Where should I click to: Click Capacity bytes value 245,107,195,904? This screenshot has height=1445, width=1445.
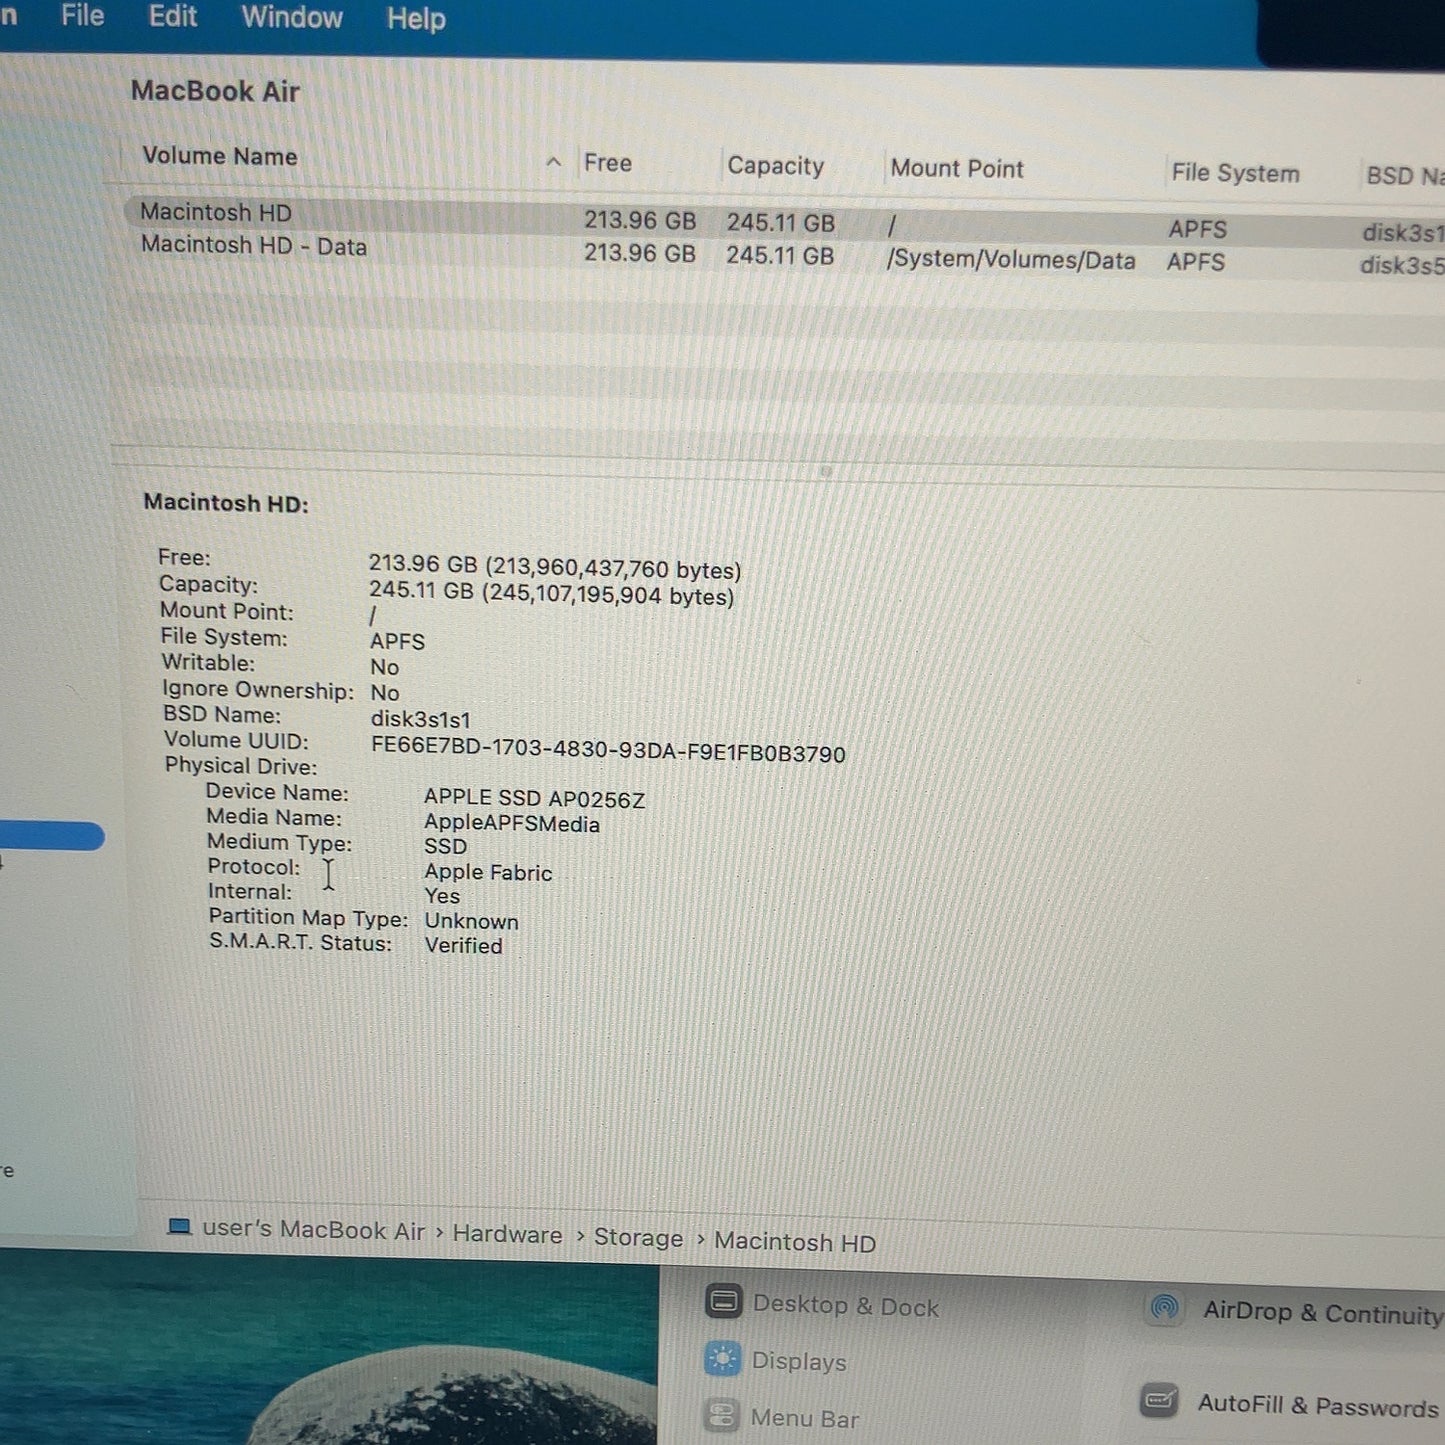click(608, 595)
